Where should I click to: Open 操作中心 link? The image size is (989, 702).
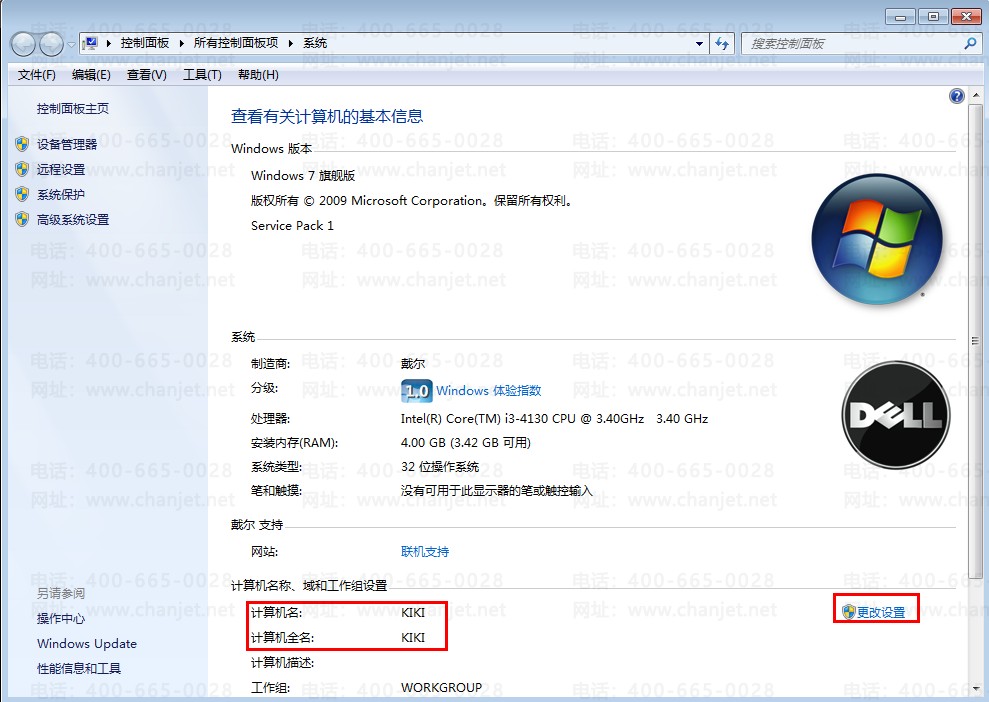pyautogui.click(x=61, y=619)
